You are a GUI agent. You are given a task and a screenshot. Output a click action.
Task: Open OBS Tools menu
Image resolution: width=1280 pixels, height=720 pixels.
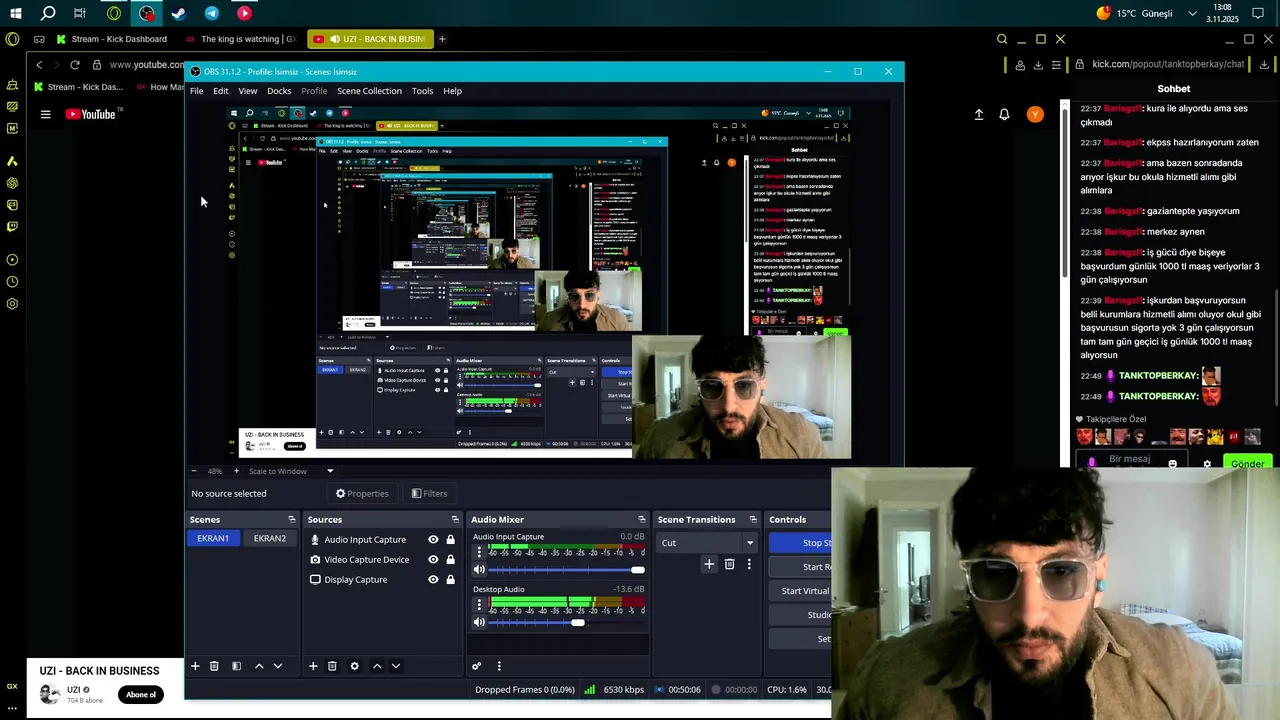pyautogui.click(x=423, y=91)
